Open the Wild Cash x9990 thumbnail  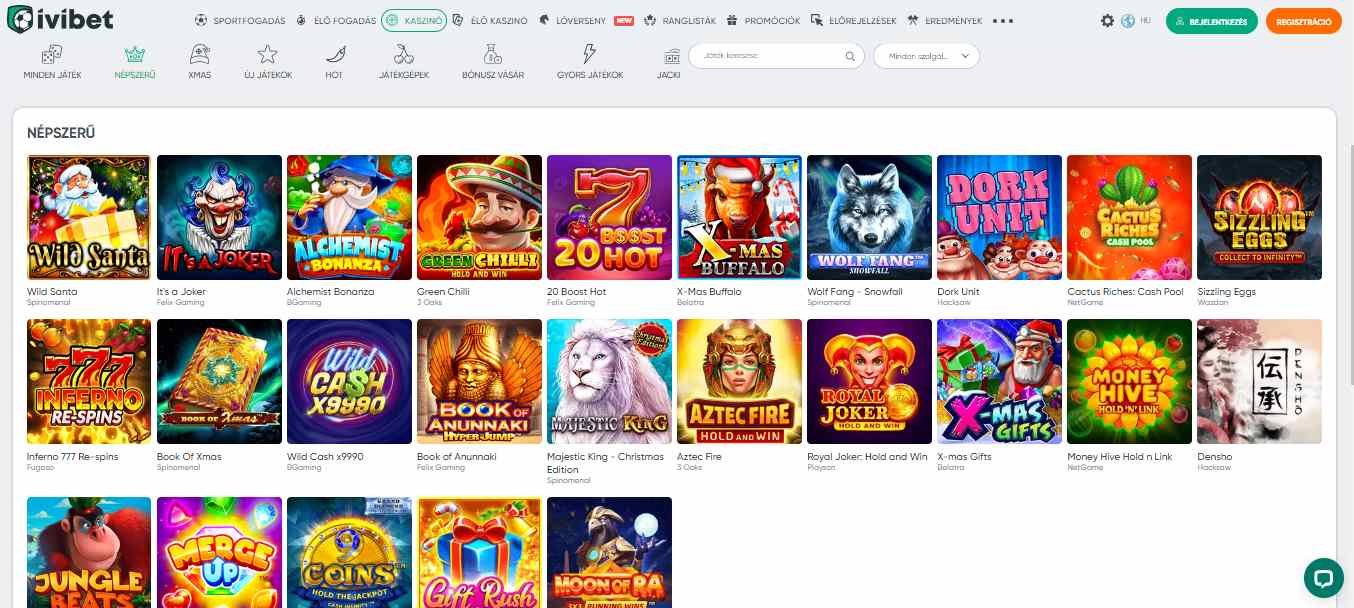(x=349, y=381)
